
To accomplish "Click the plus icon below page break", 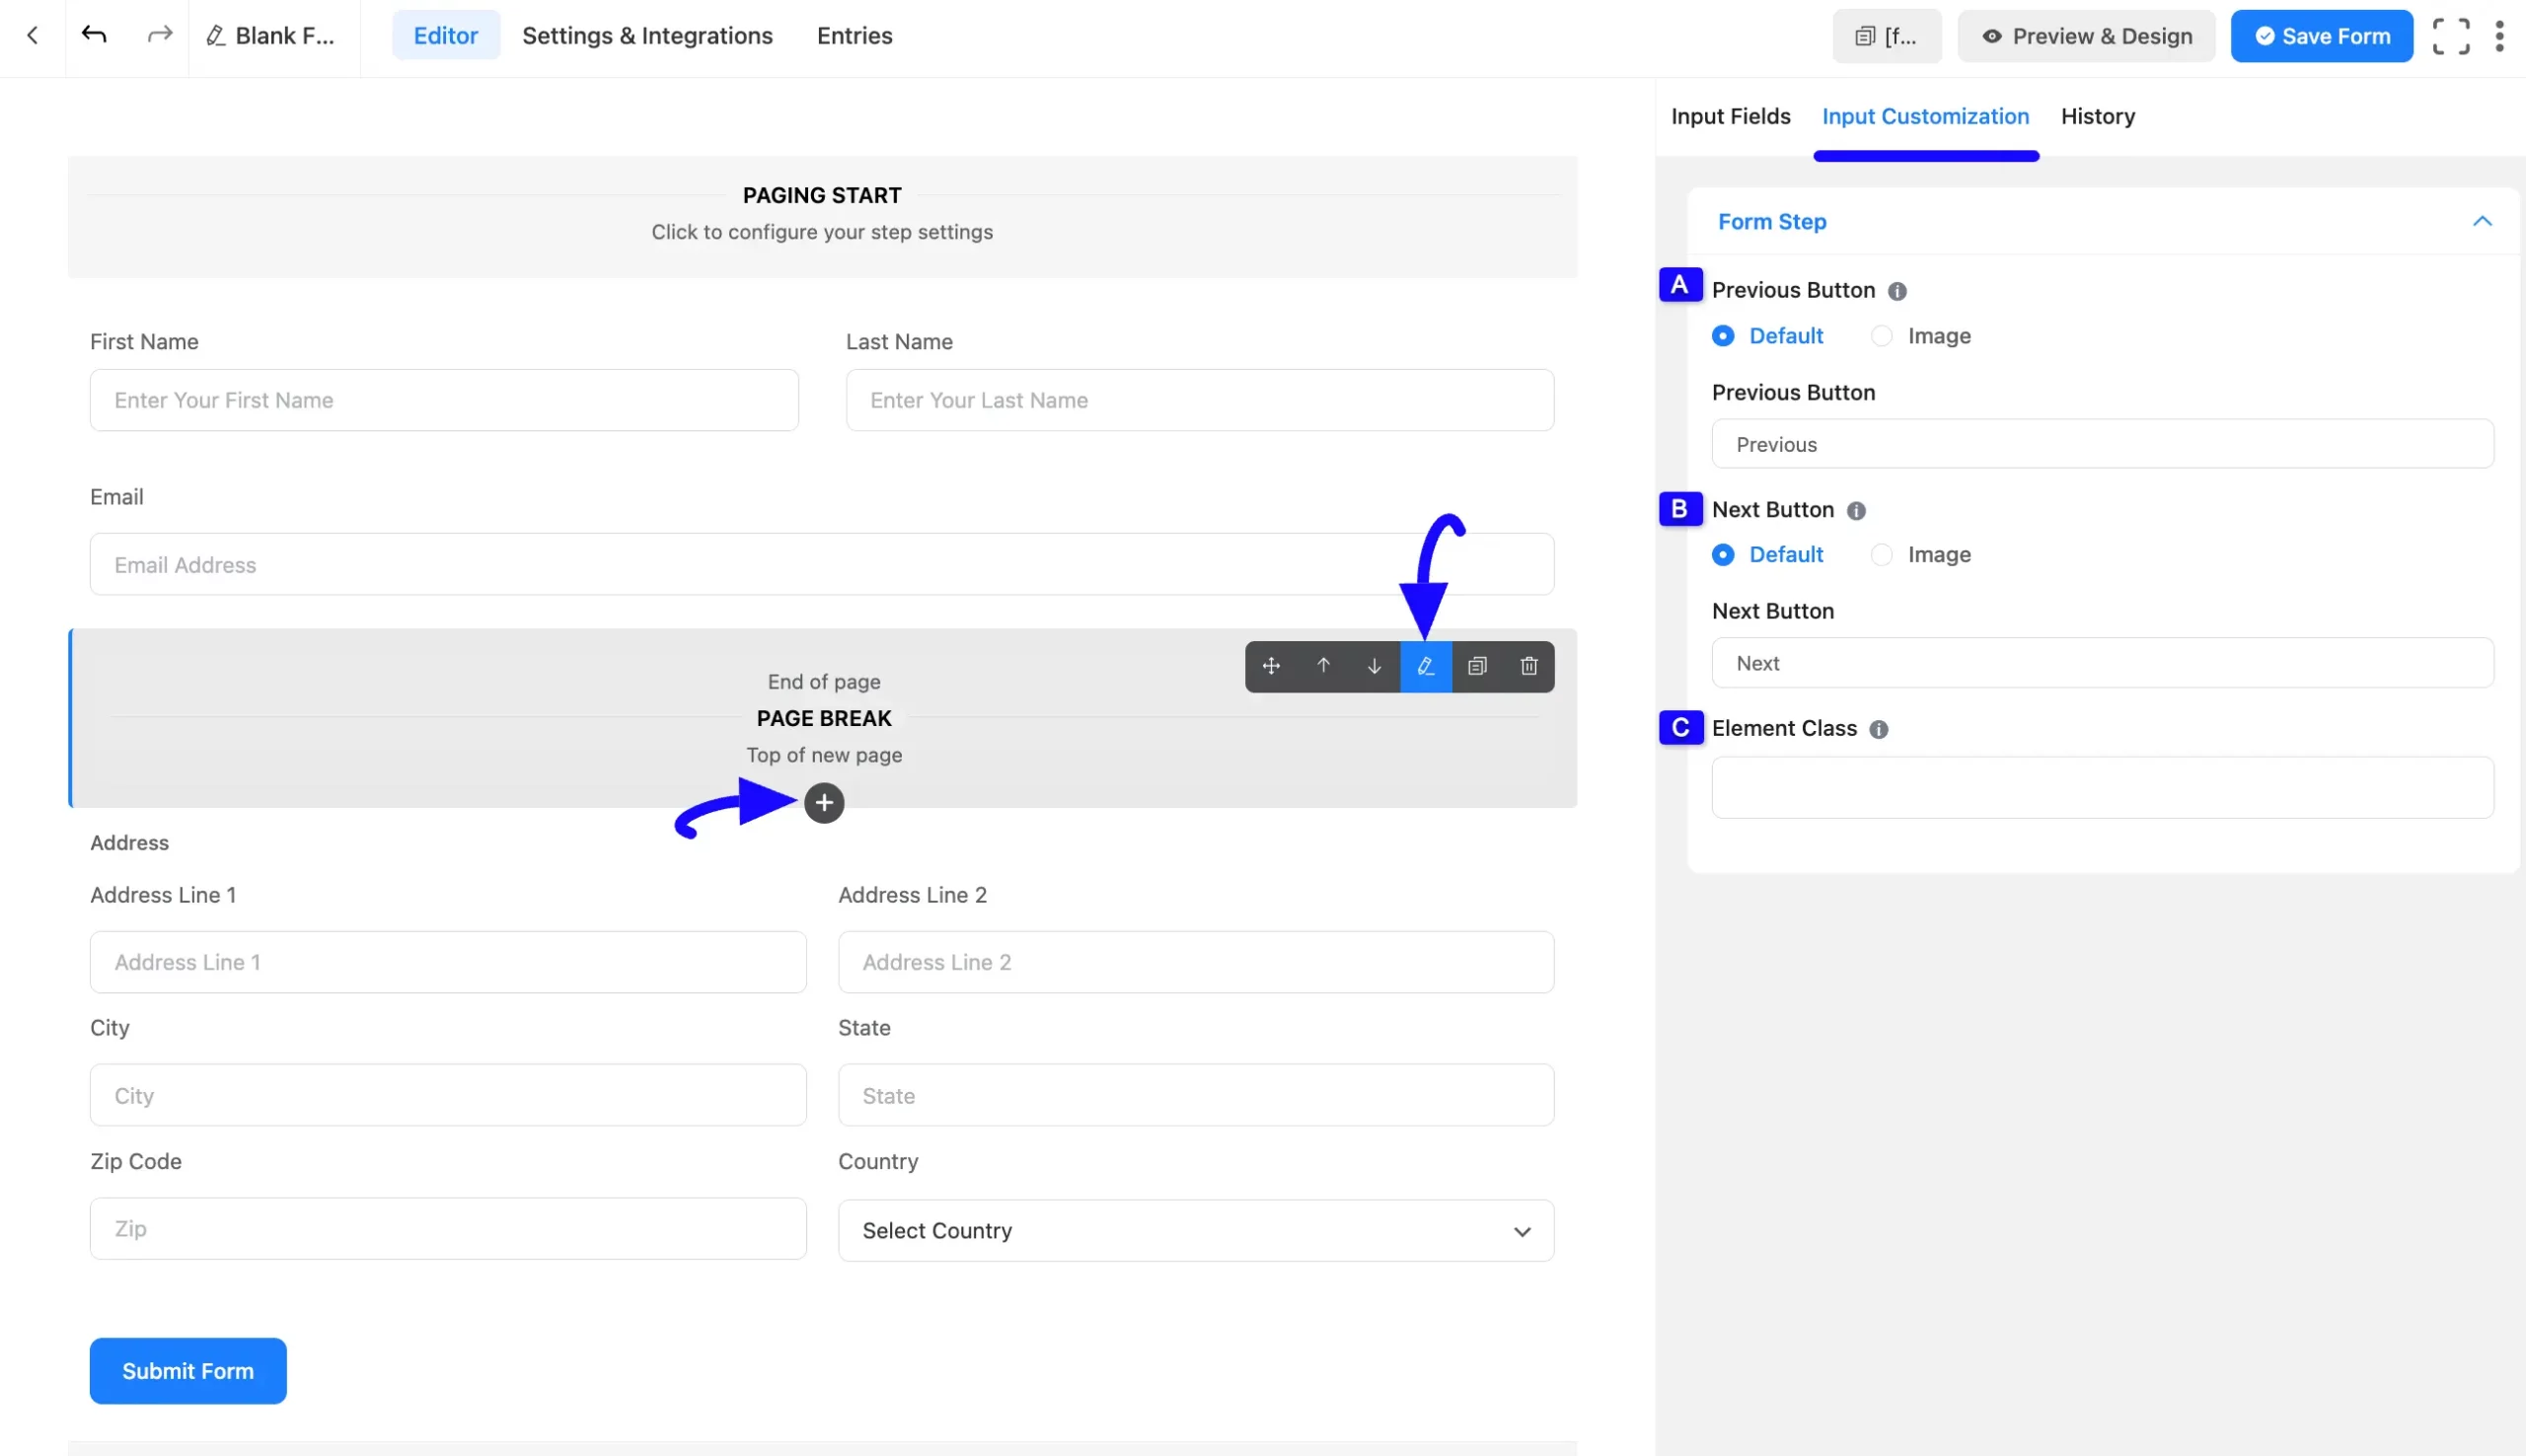I will pyautogui.click(x=824, y=803).
